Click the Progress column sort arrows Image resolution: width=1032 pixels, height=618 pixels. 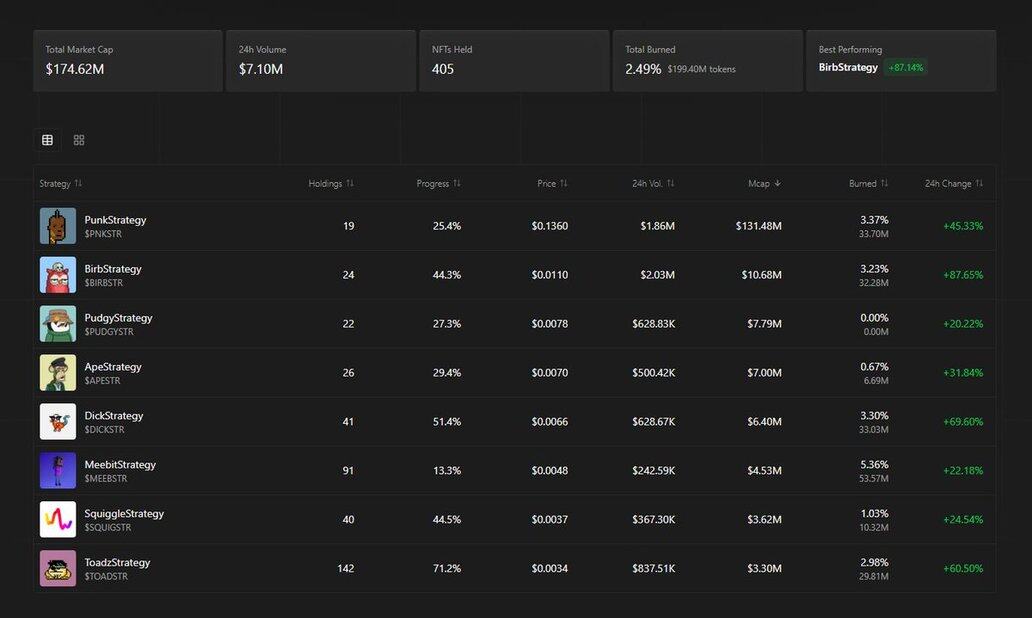pos(457,184)
